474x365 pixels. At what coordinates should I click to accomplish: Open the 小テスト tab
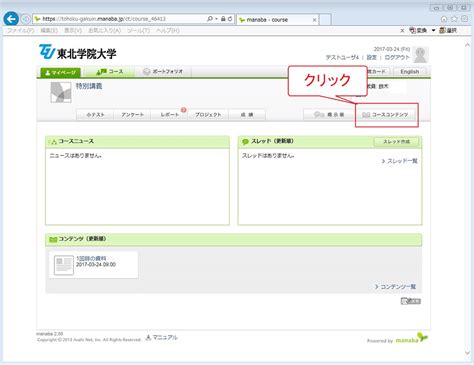coord(95,114)
